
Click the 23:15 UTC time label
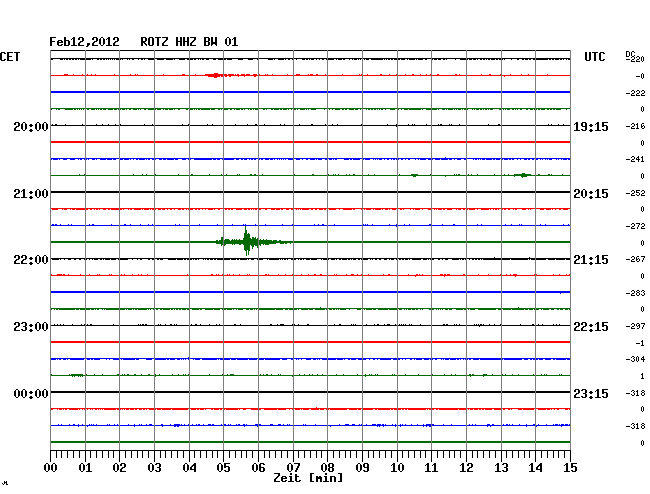tap(591, 393)
